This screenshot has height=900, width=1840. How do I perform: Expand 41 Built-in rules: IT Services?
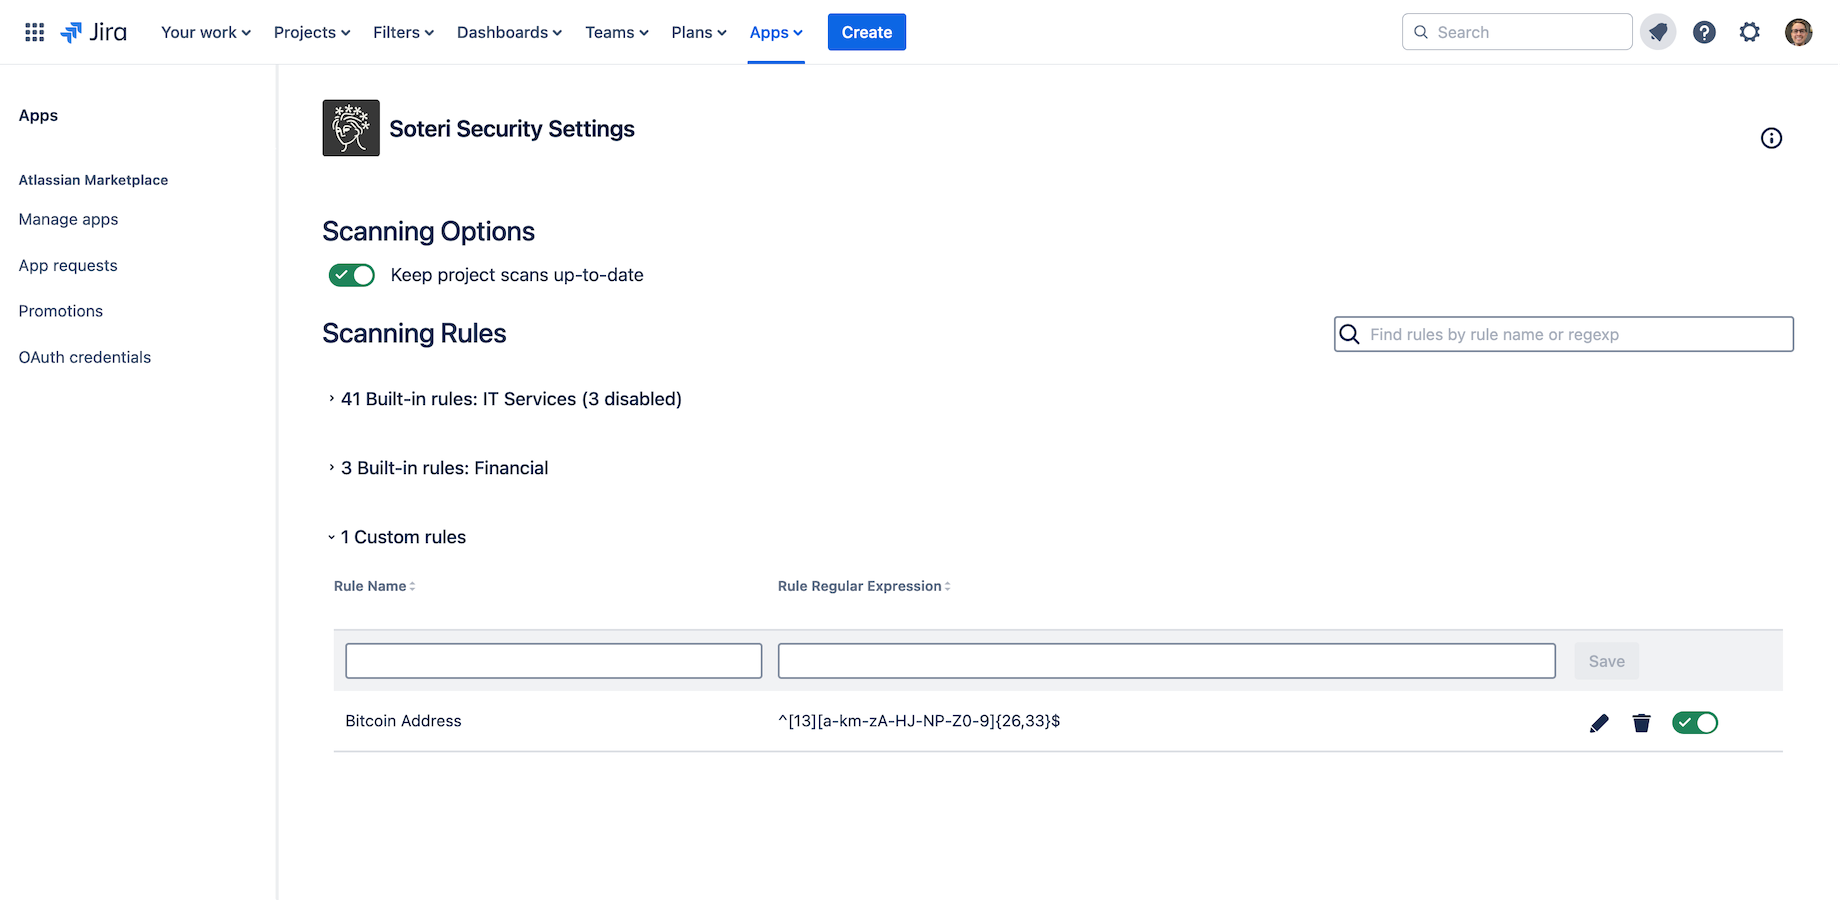tap(505, 399)
